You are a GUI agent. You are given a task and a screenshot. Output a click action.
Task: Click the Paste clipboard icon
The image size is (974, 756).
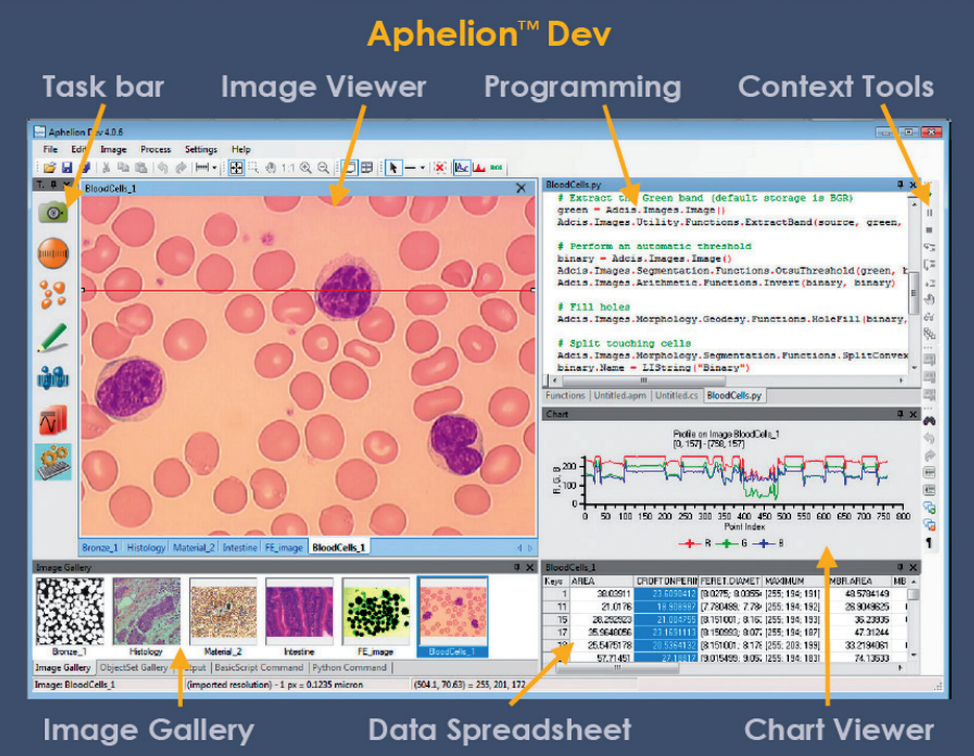click(141, 168)
